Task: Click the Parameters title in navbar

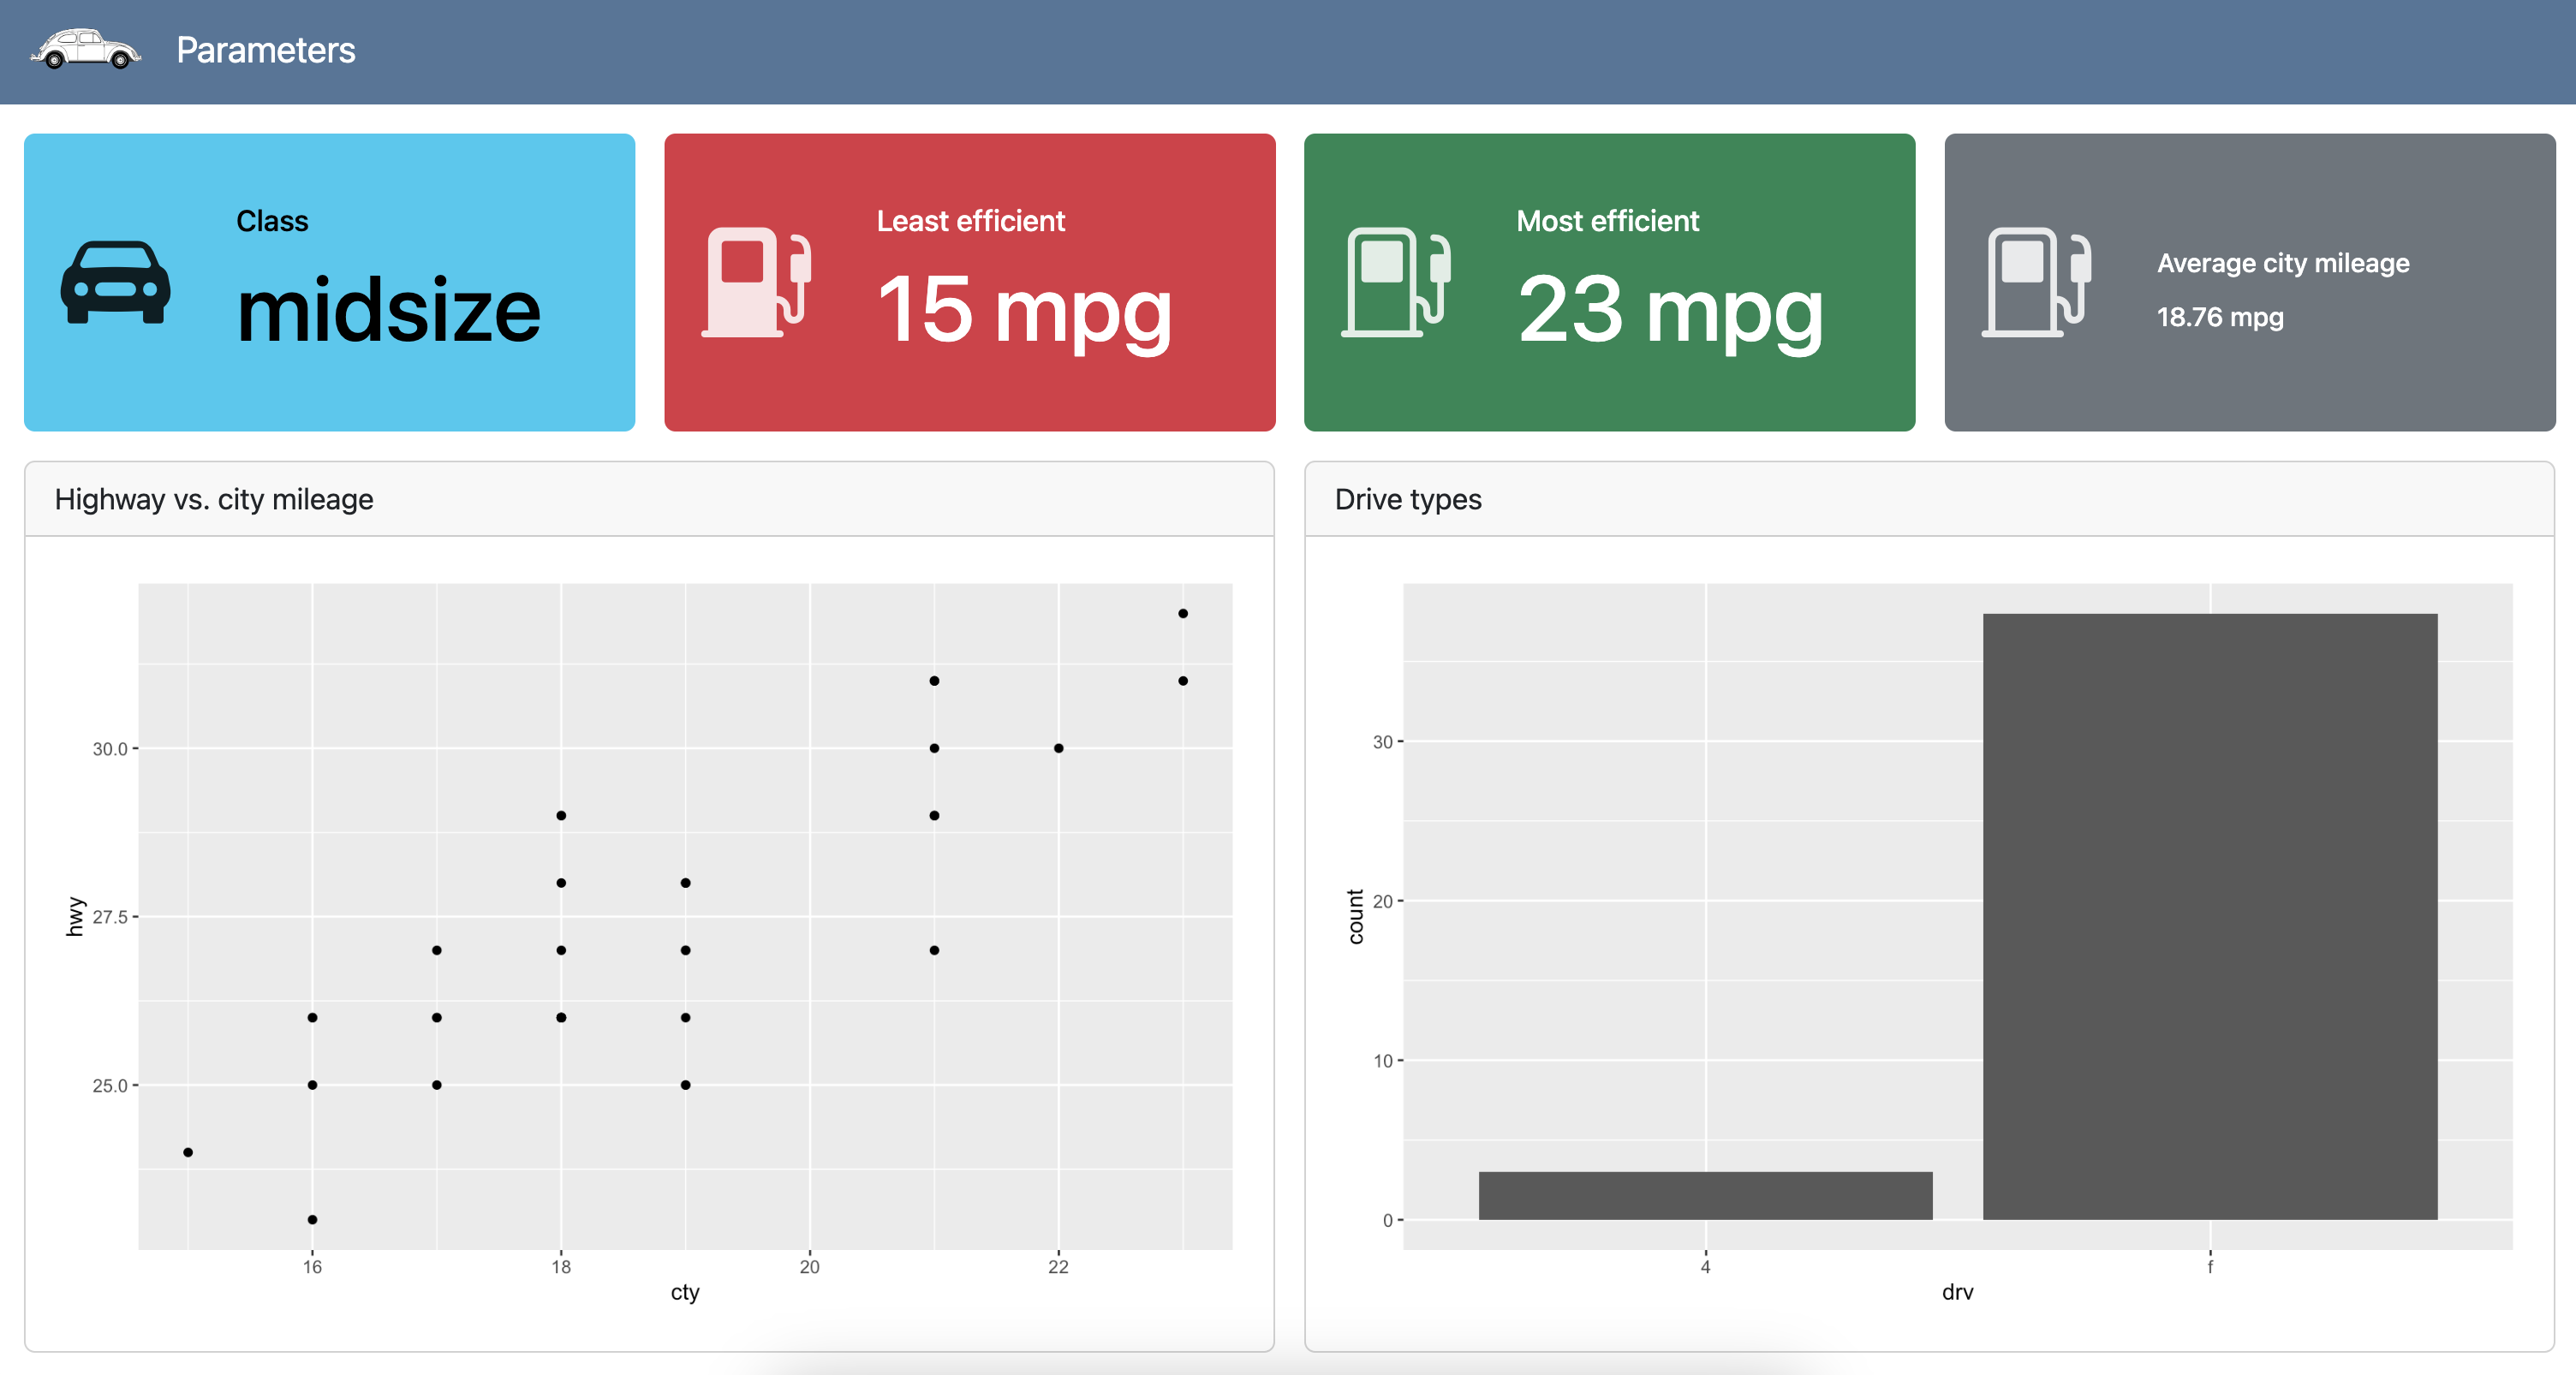Action: tap(265, 50)
